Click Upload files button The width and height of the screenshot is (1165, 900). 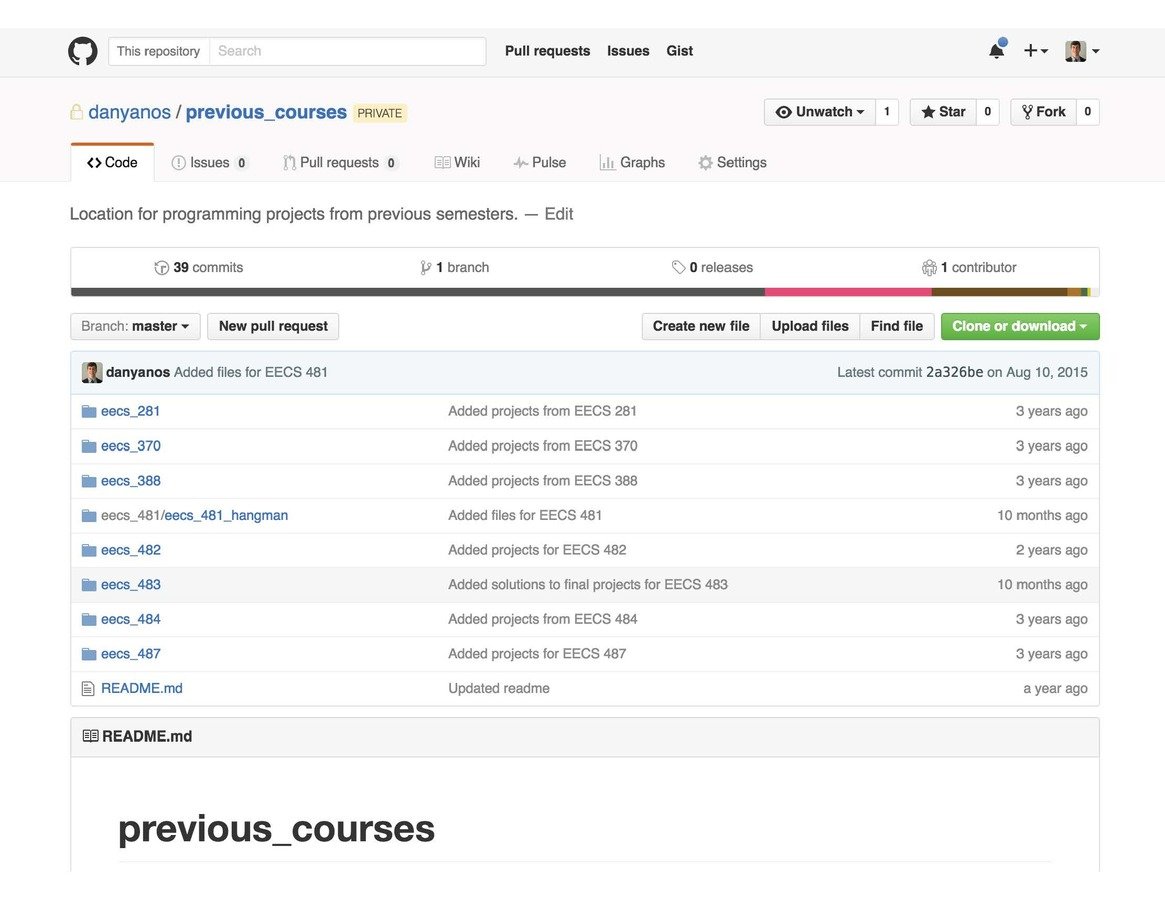(810, 326)
